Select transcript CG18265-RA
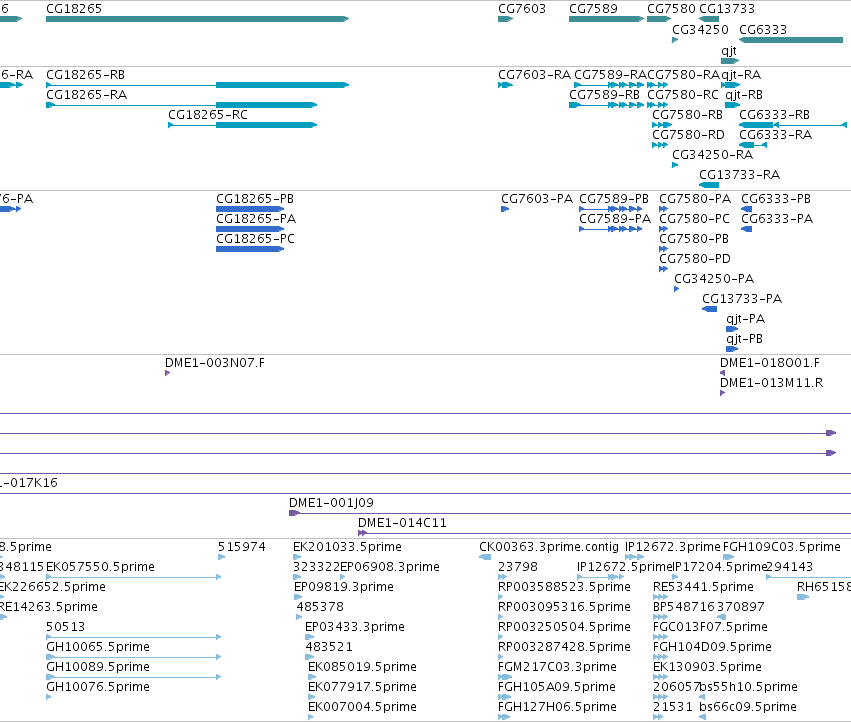The width and height of the screenshot is (851, 722). [x=181, y=105]
